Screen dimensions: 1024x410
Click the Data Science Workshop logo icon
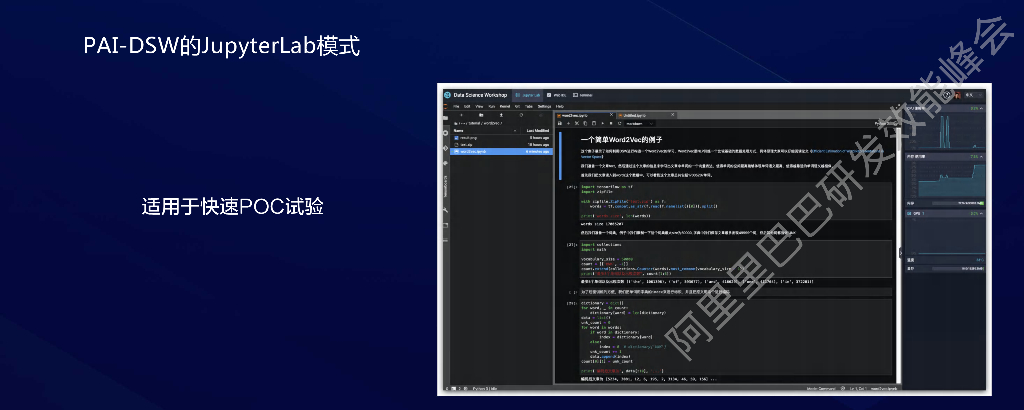click(x=447, y=95)
